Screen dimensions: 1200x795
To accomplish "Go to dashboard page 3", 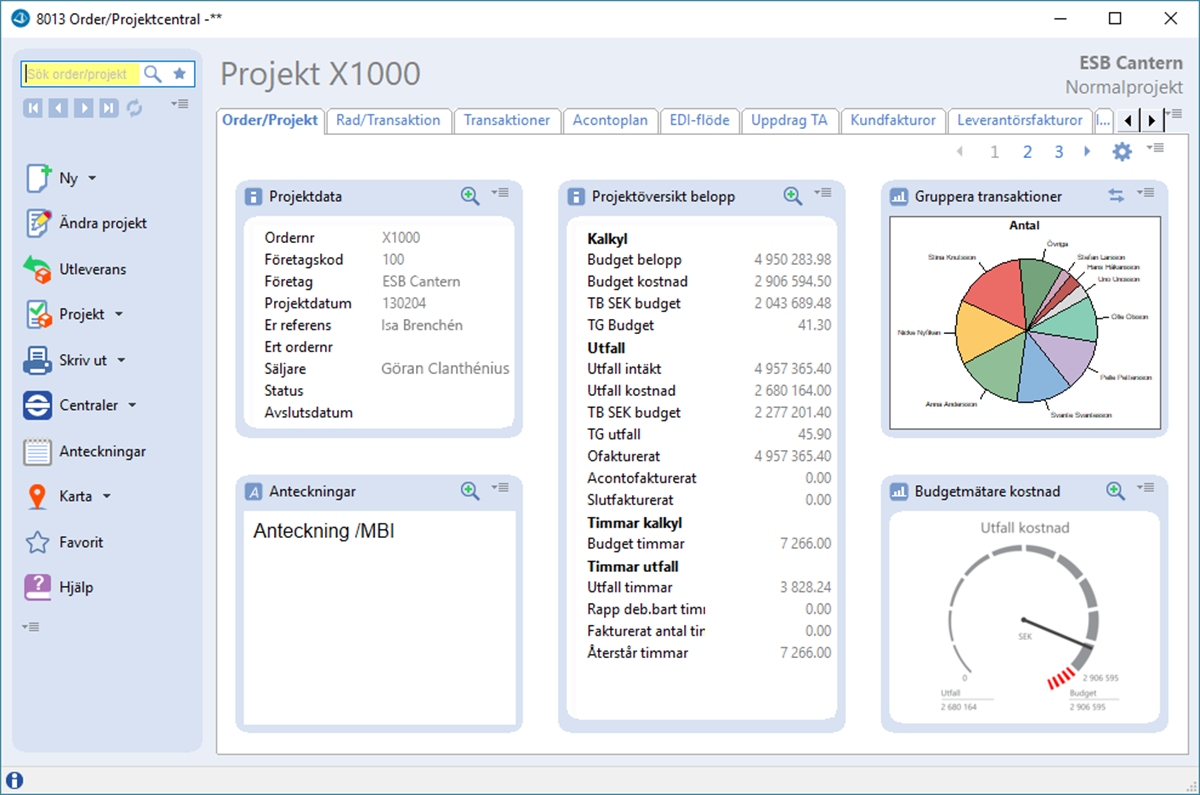I will coord(1059,152).
